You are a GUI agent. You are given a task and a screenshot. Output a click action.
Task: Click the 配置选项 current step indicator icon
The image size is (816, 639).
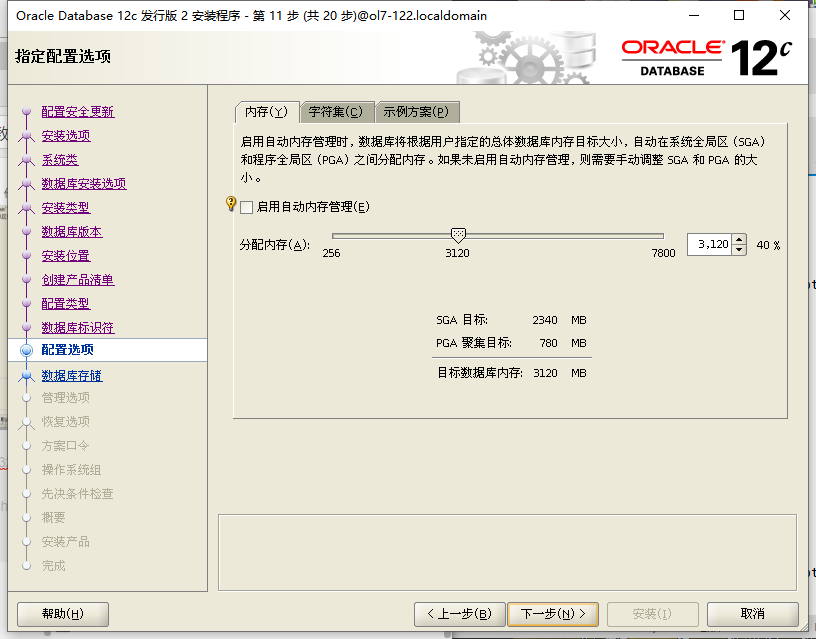(25, 350)
